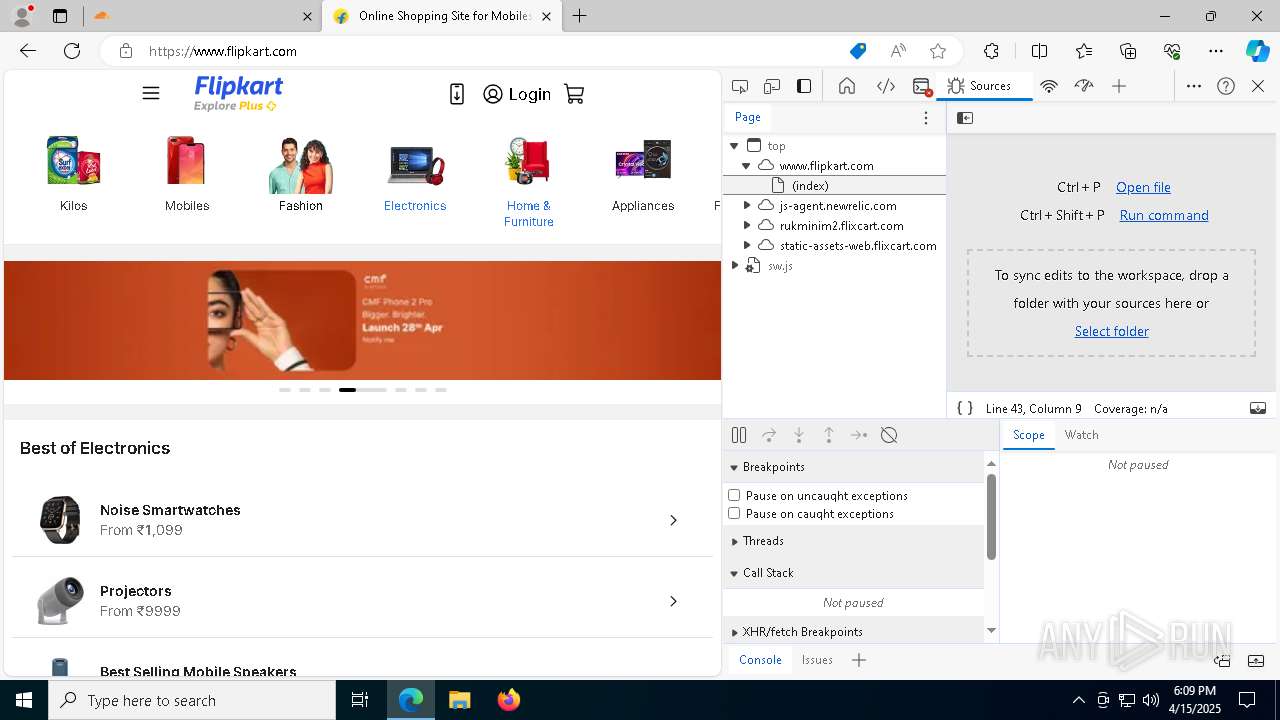Open Noise Smartwatches listing
1280x720 pixels.
(x=360, y=520)
